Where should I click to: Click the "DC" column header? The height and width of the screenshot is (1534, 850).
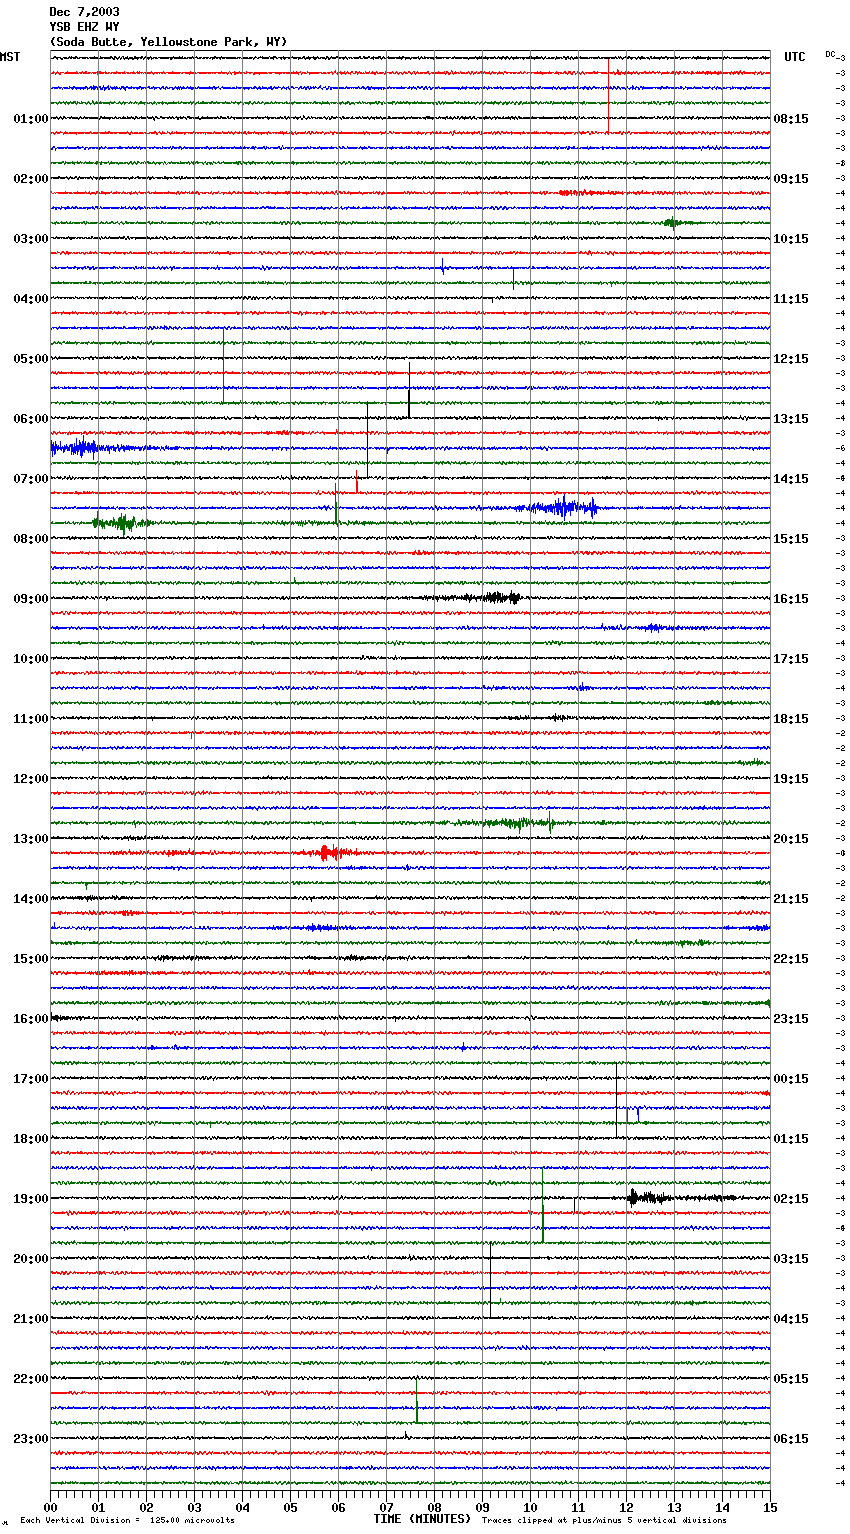coord(830,54)
